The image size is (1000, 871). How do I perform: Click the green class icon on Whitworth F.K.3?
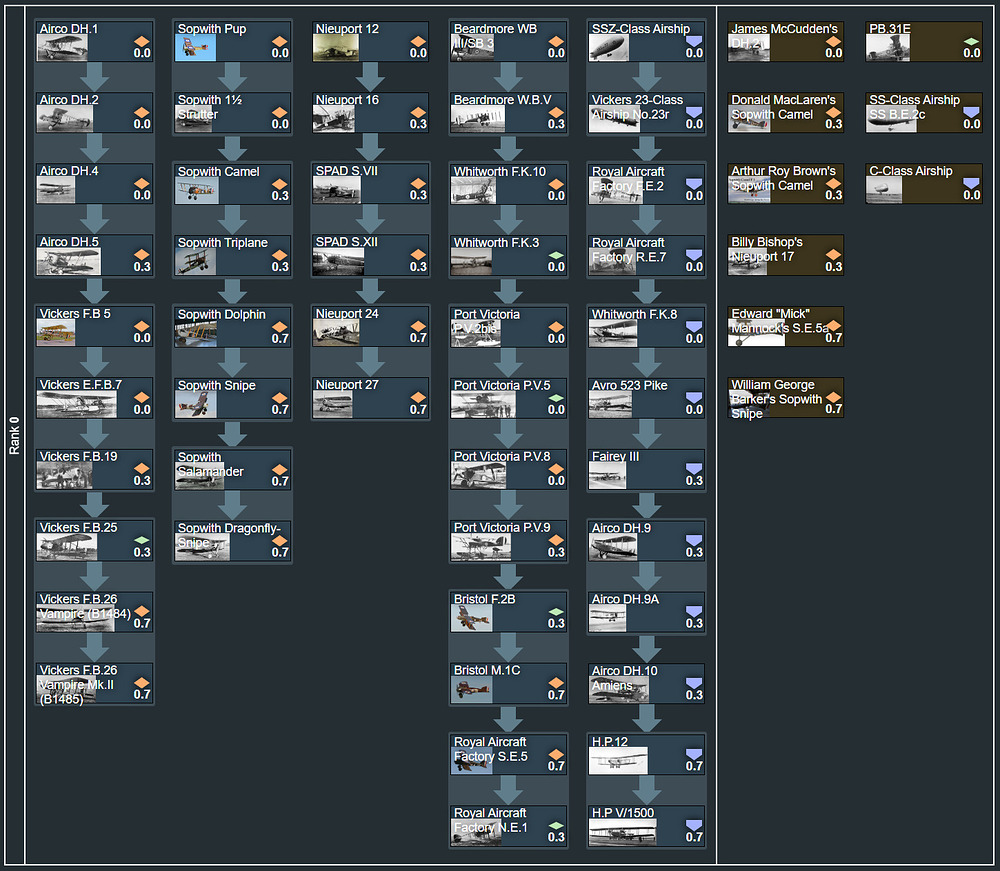tap(555, 255)
